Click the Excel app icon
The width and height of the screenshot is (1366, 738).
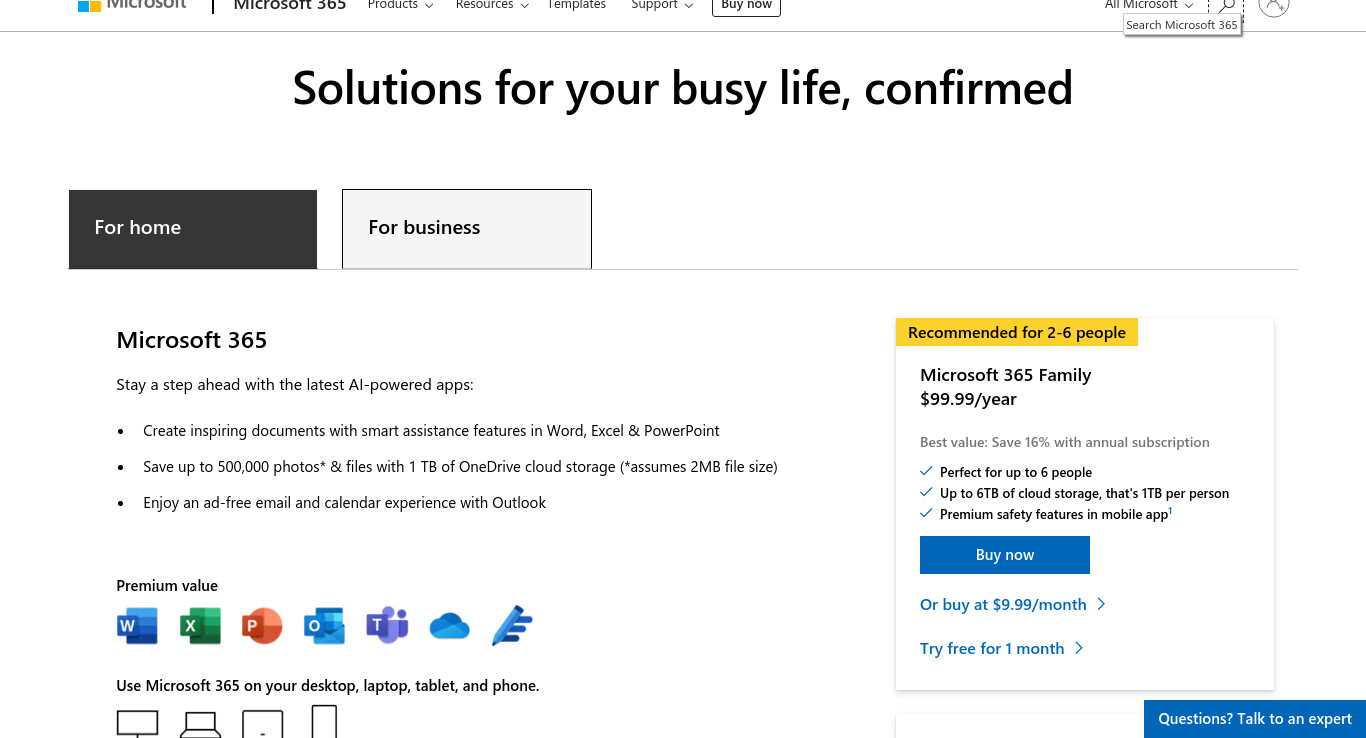pos(200,626)
